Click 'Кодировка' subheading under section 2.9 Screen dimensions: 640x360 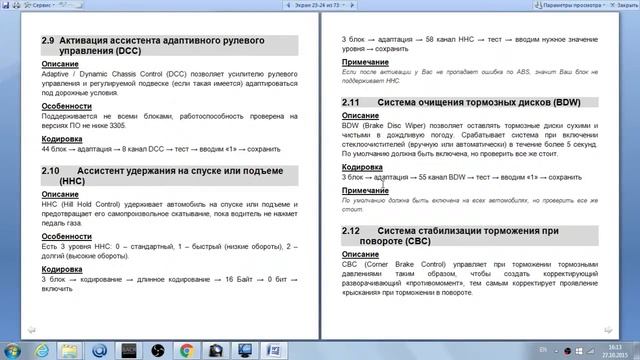tap(62, 139)
